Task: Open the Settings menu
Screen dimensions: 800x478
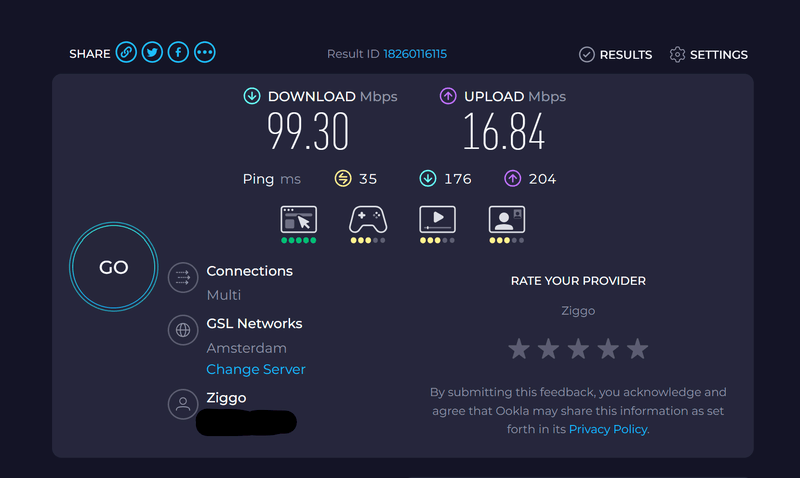Action: pos(709,55)
